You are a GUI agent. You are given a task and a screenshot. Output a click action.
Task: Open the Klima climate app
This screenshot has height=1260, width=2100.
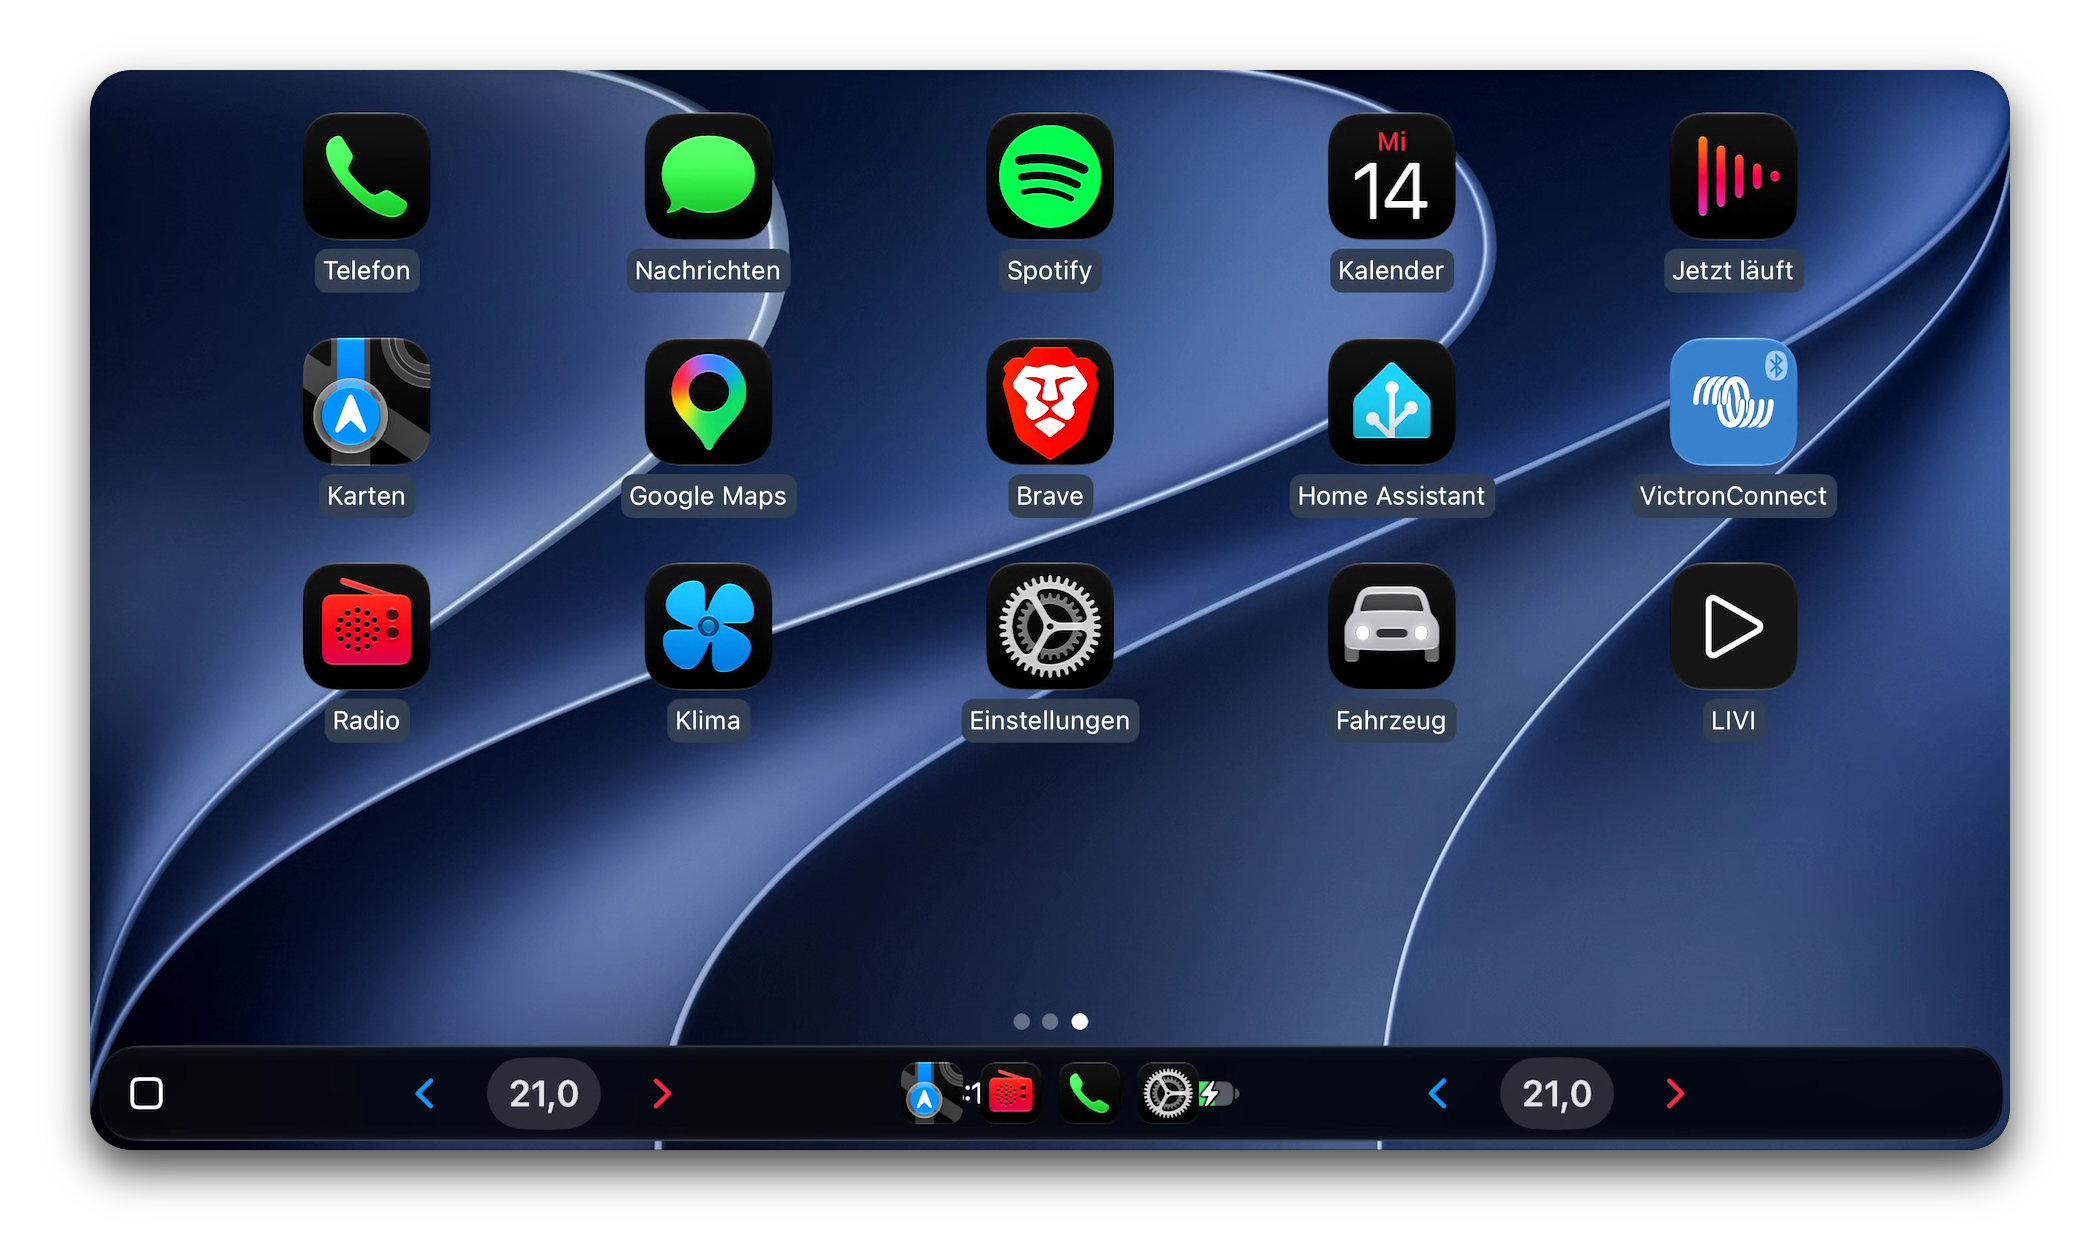[x=708, y=627]
